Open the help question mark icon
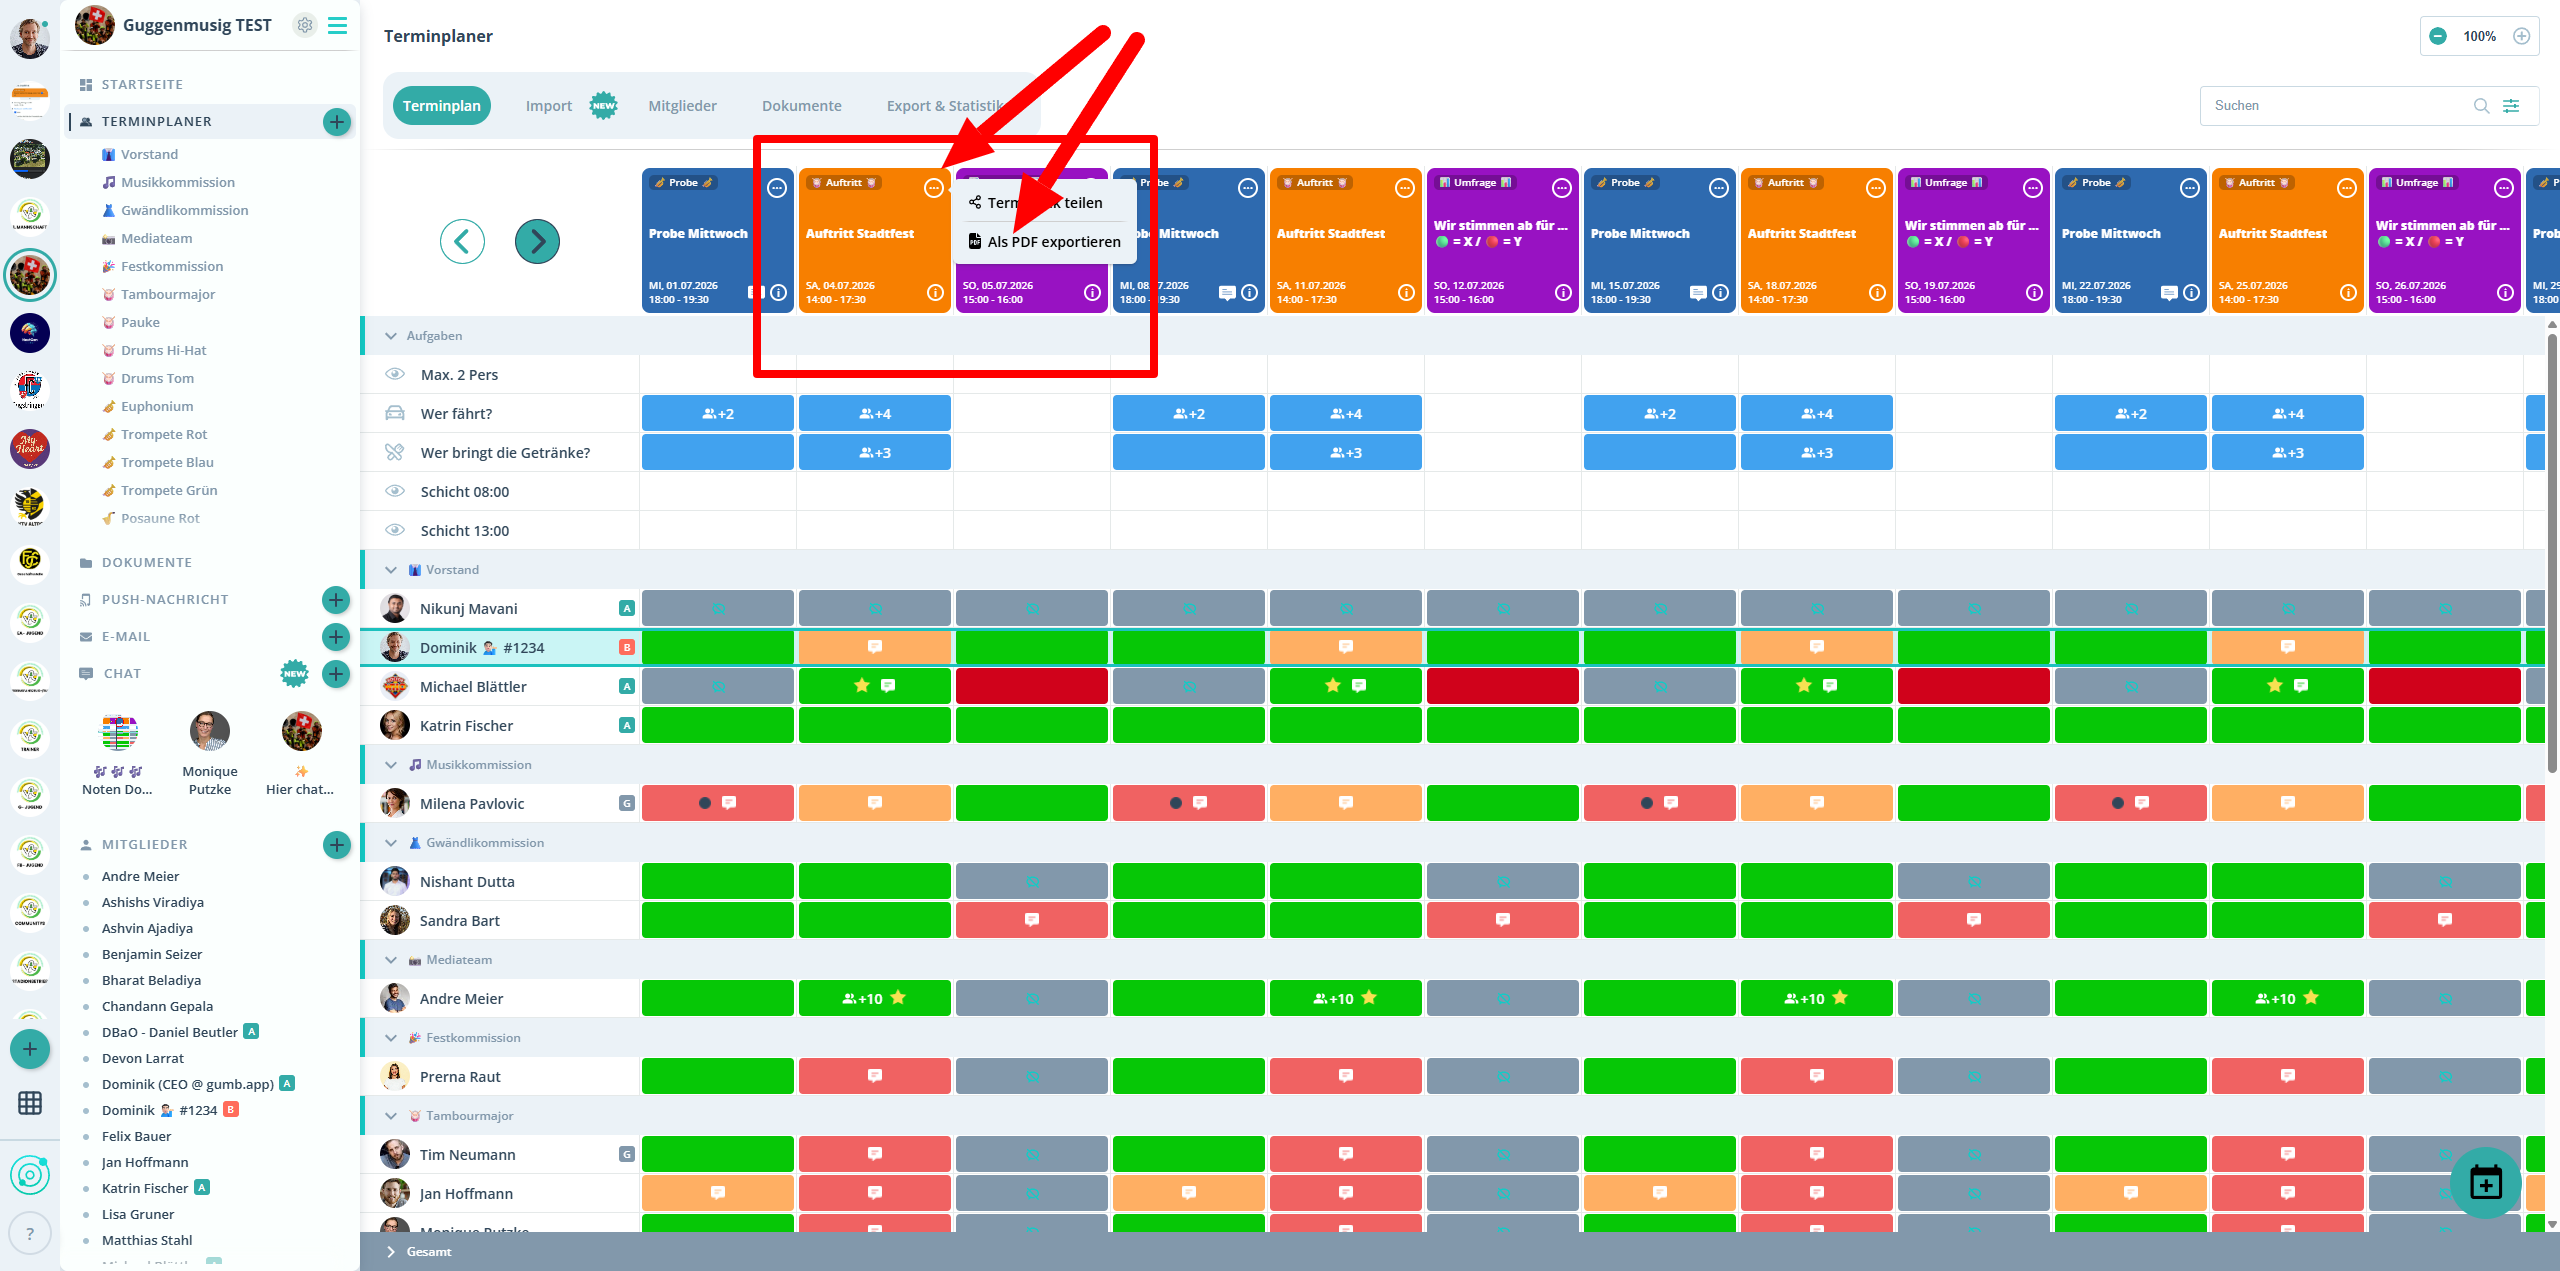 pyautogui.click(x=30, y=1234)
